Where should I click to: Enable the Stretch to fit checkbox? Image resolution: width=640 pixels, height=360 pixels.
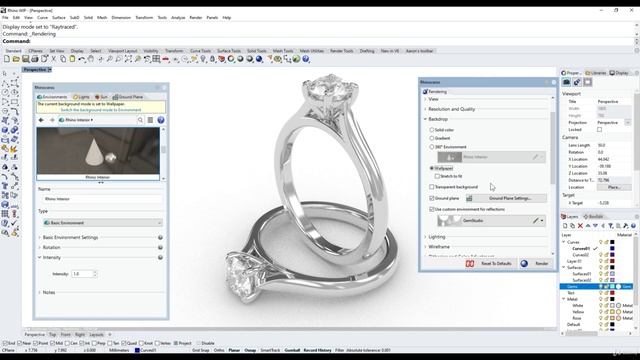[437, 176]
